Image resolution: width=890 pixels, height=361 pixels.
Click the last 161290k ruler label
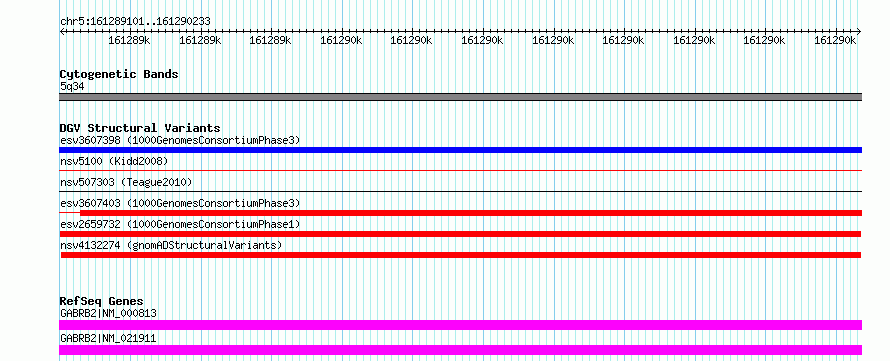click(835, 40)
